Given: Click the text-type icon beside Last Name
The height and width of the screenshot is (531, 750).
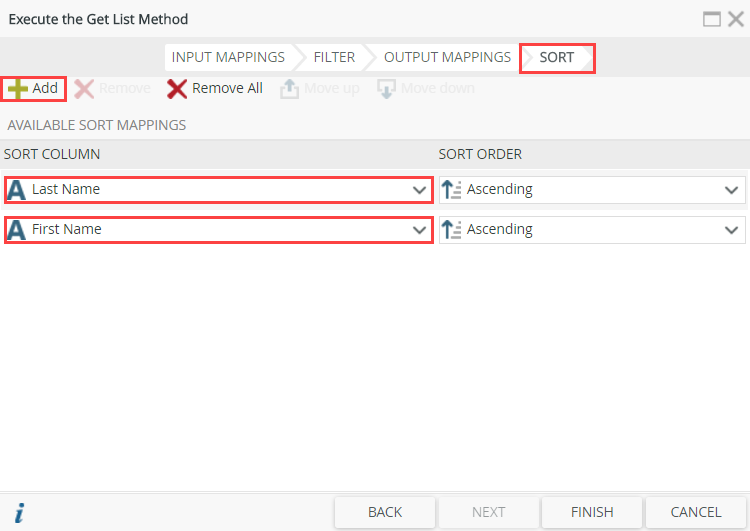Looking at the screenshot, I should point(17,190).
